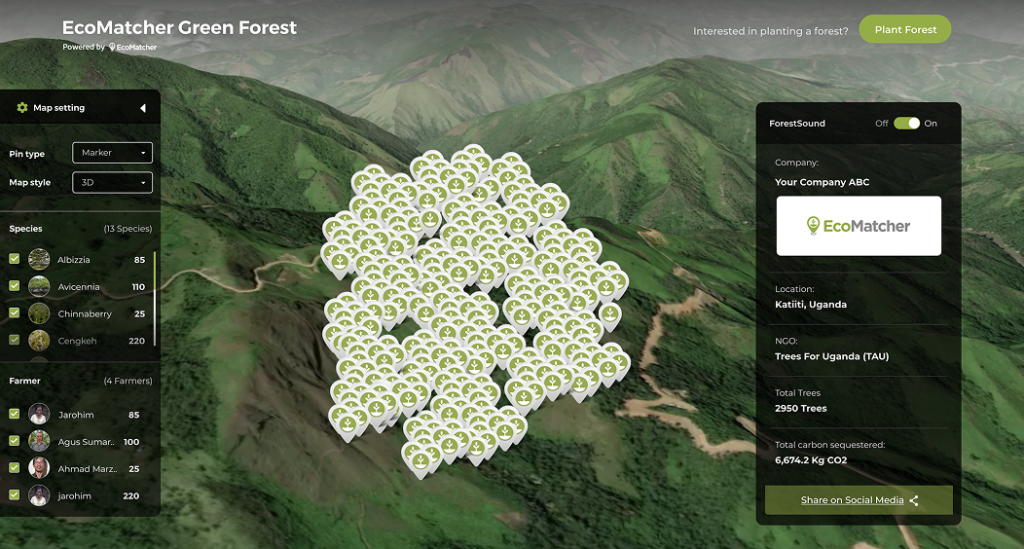This screenshot has height=549, width=1024.
Task: Uncheck the Albizzia species checkbox
Action: coord(14,259)
